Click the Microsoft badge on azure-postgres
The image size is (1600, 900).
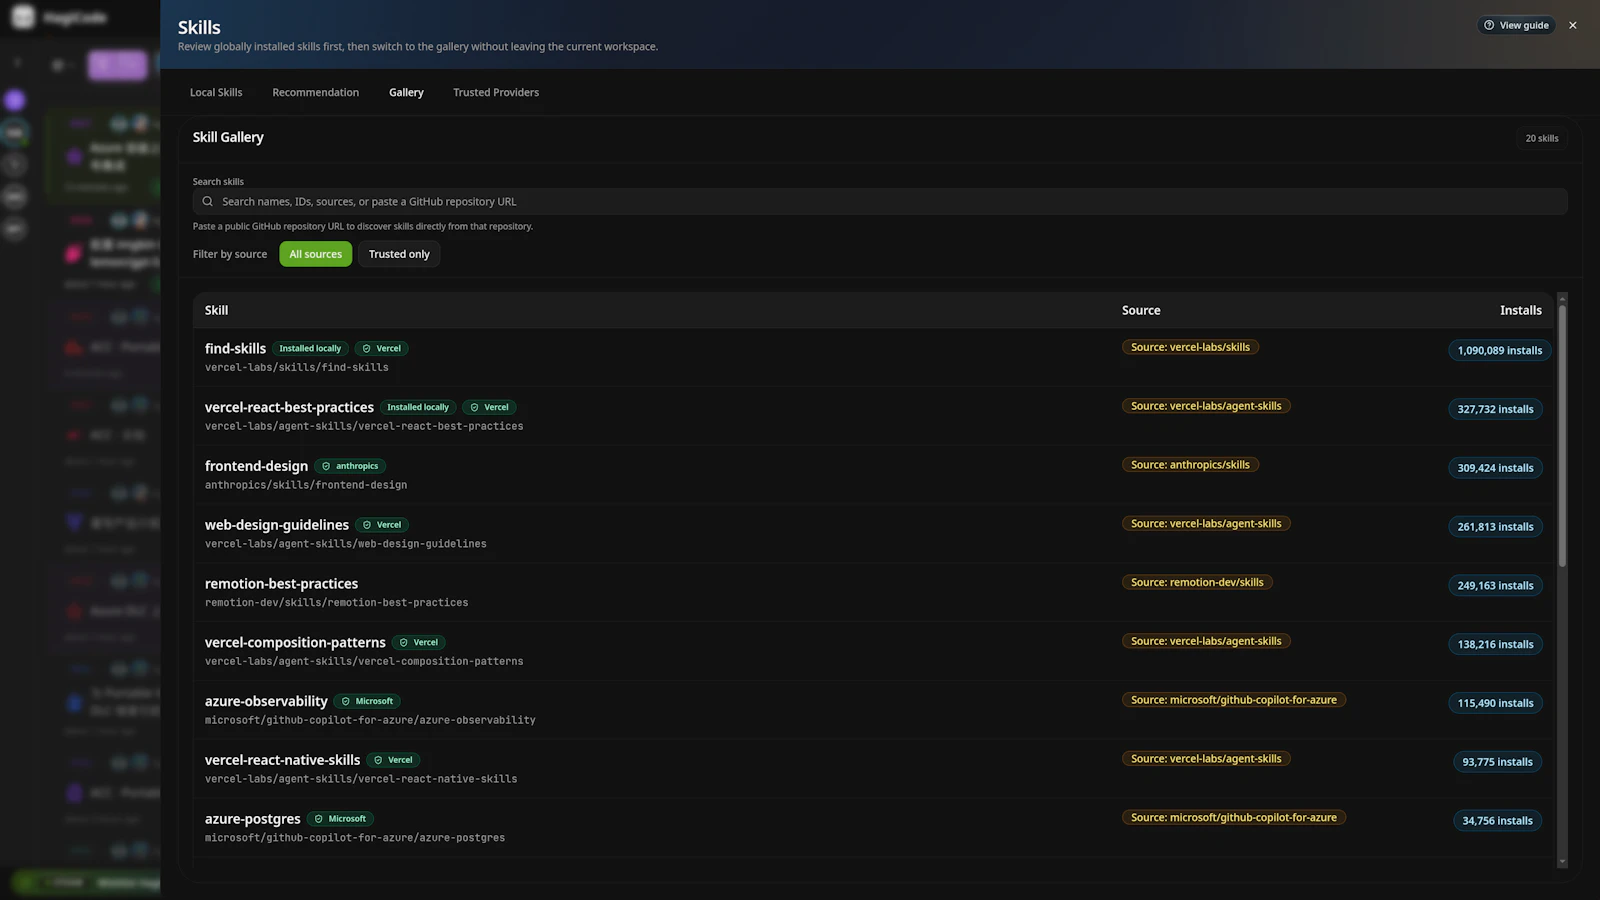tap(340, 818)
